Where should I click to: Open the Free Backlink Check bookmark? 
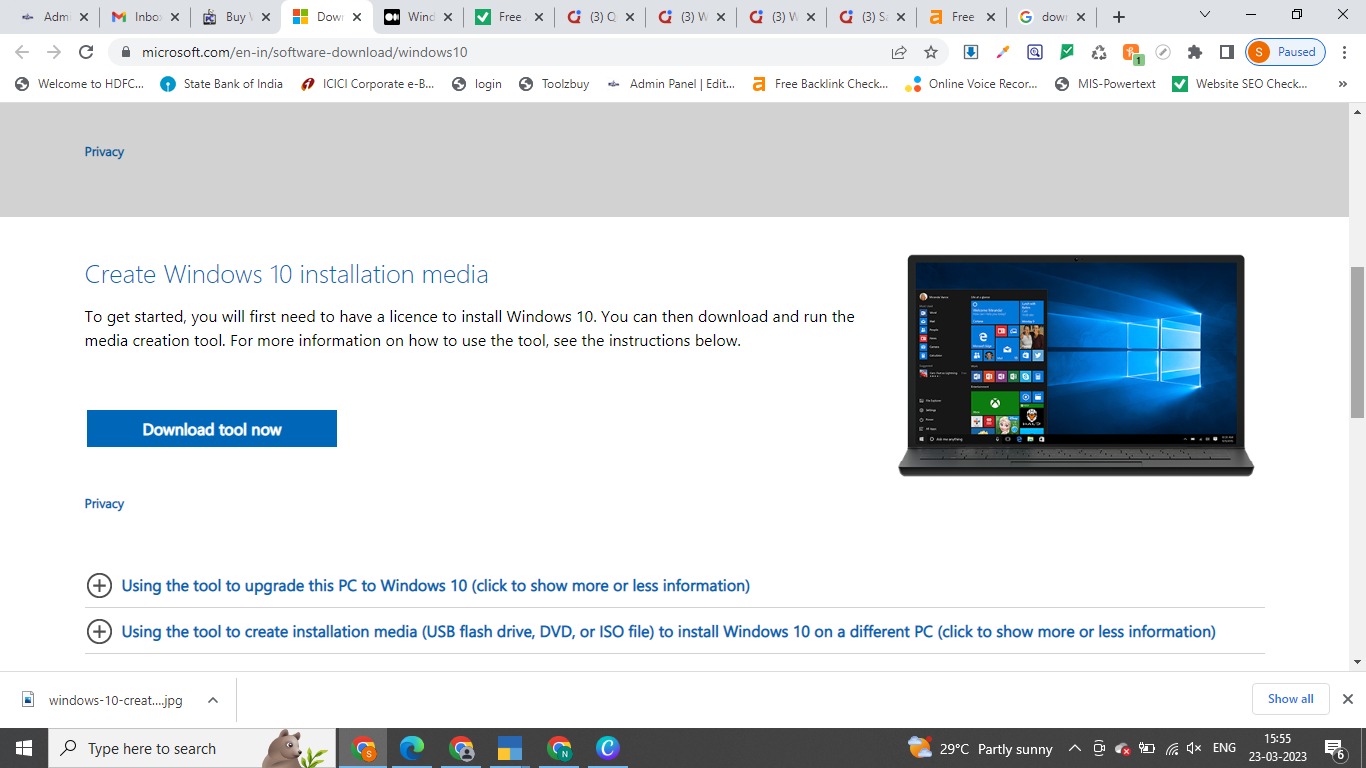pos(820,84)
